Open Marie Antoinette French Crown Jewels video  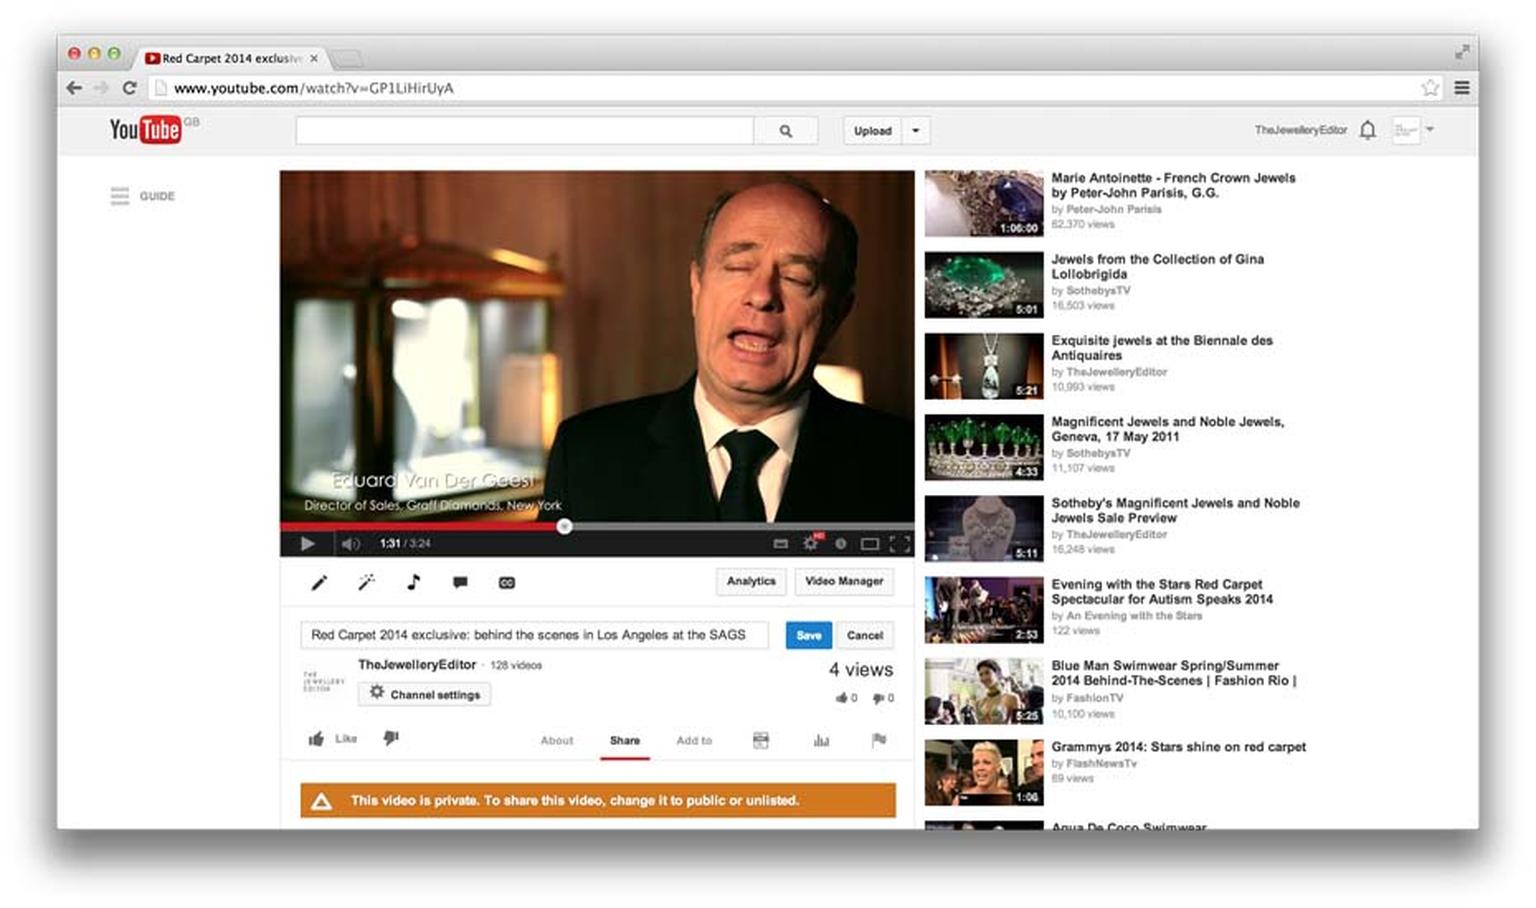click(1173, 185)
